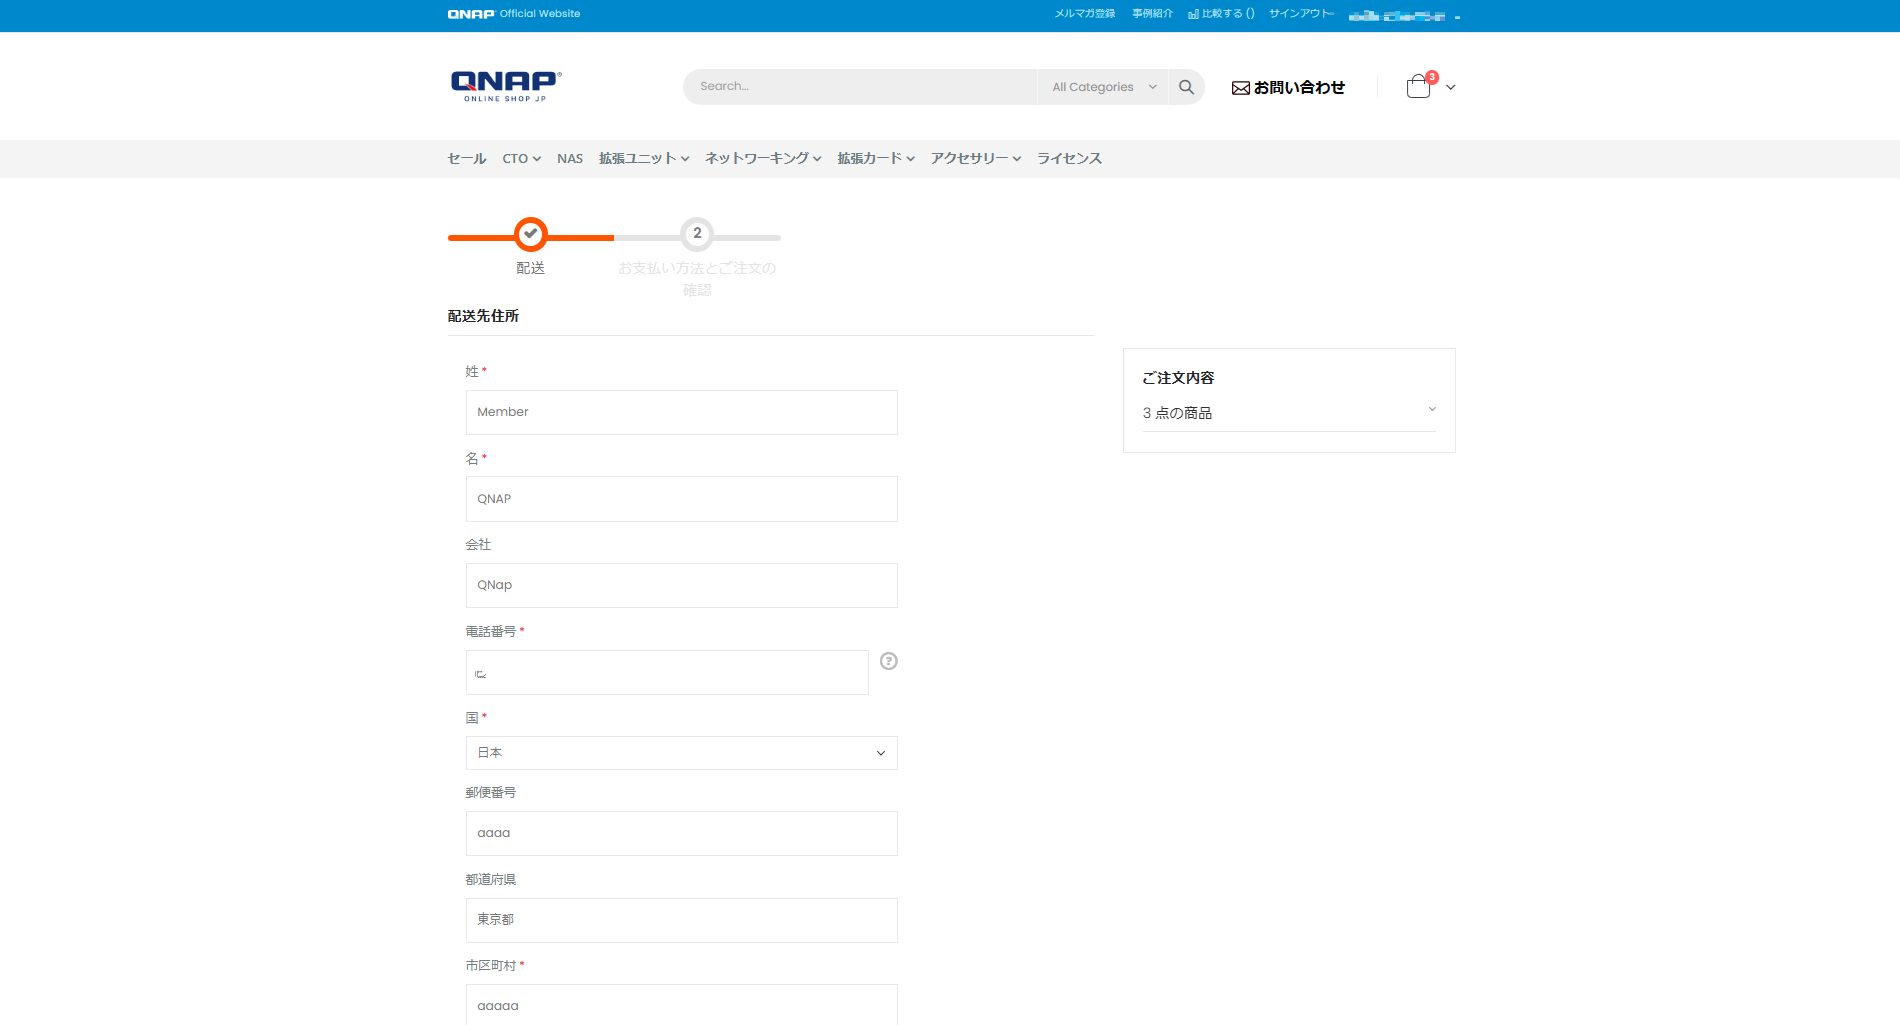1900x1025 pixels.
Task: Open the ライセンス menu item
Action: pos(1069,159)
